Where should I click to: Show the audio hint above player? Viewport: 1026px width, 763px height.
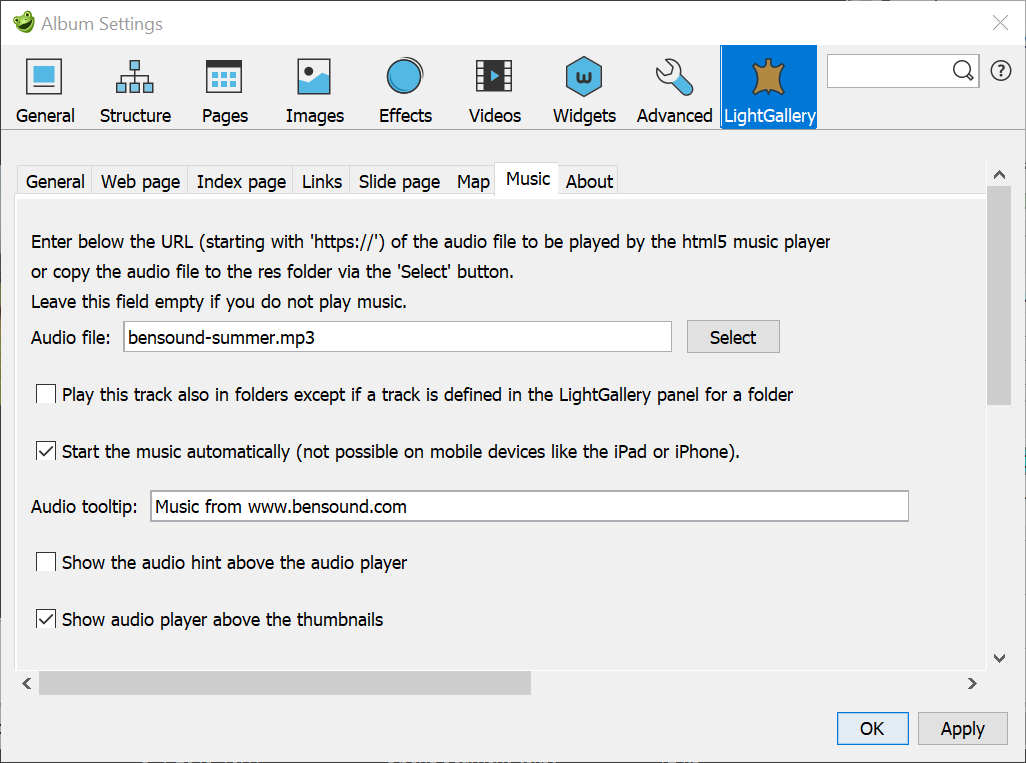(x=45, y=562)
